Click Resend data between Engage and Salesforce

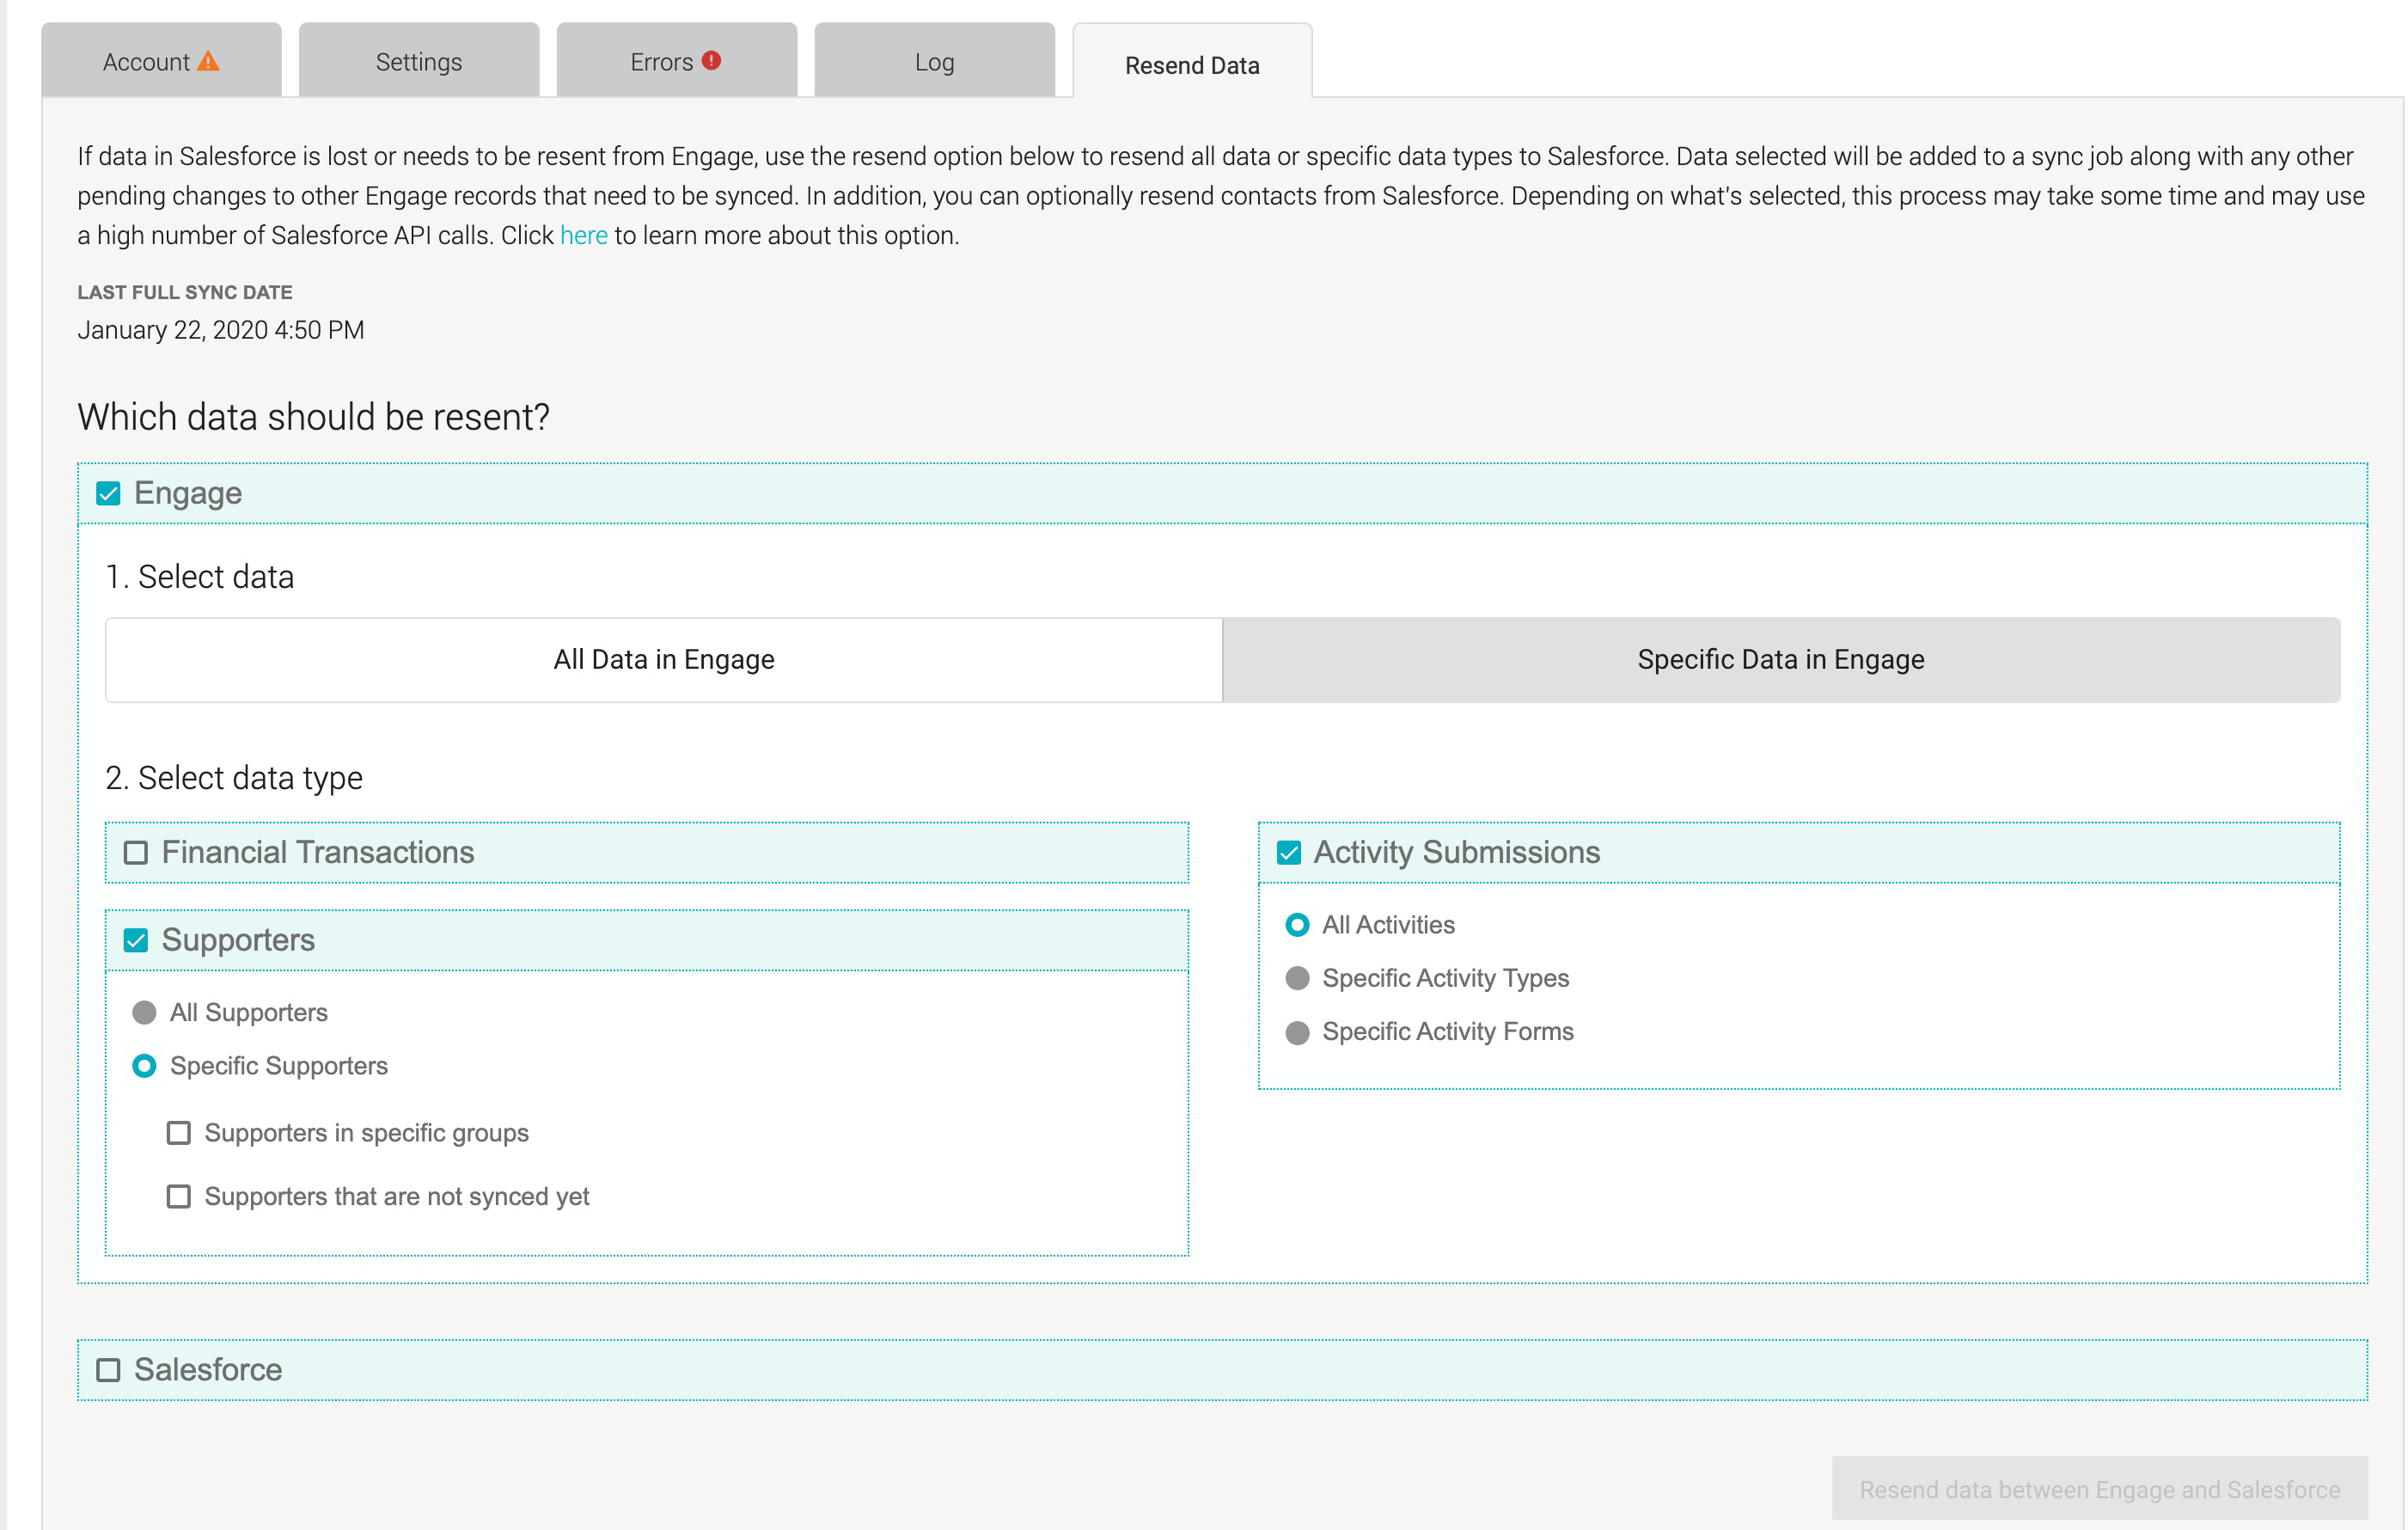tap(2099, 1490)
